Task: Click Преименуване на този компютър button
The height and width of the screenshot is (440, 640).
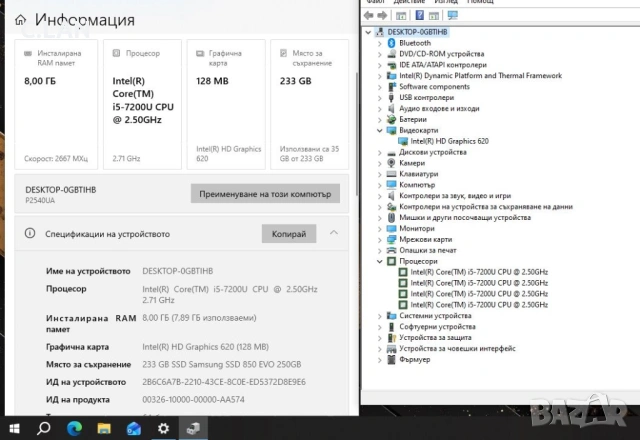Action: click(x=265, y=194)
